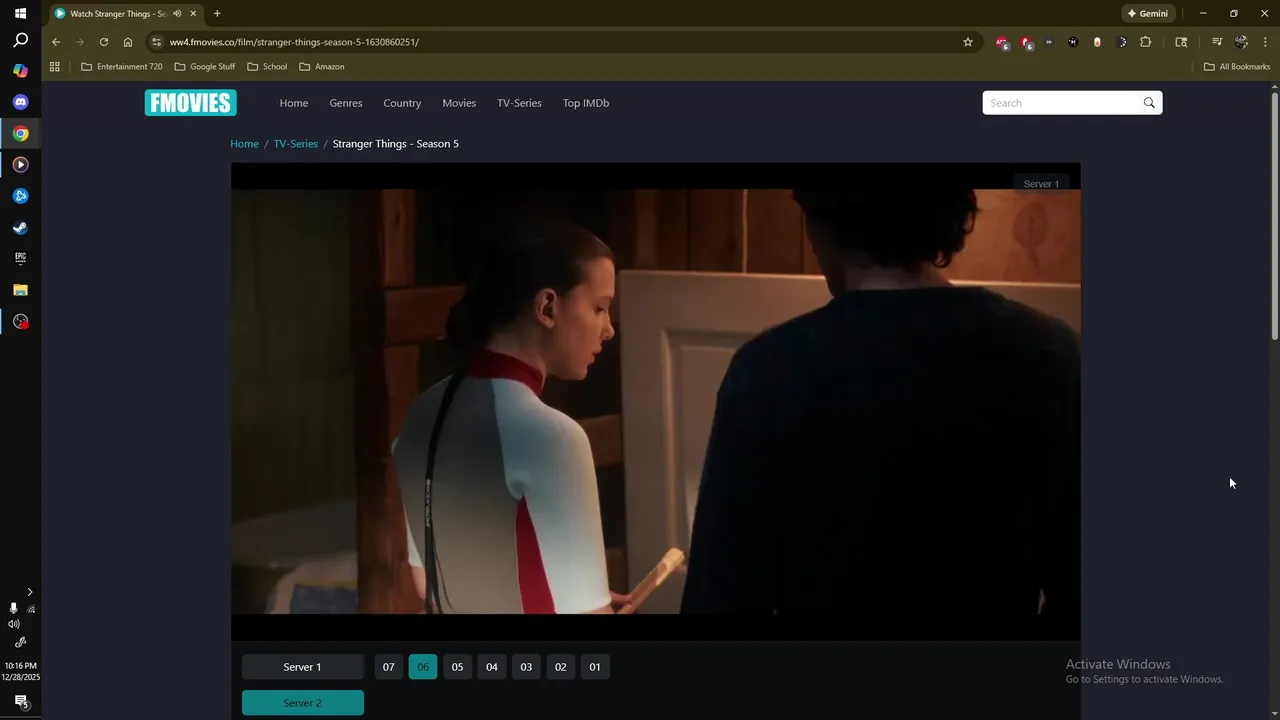
Task: Open Copilot from the taskbar
Action: pos(20,71)
